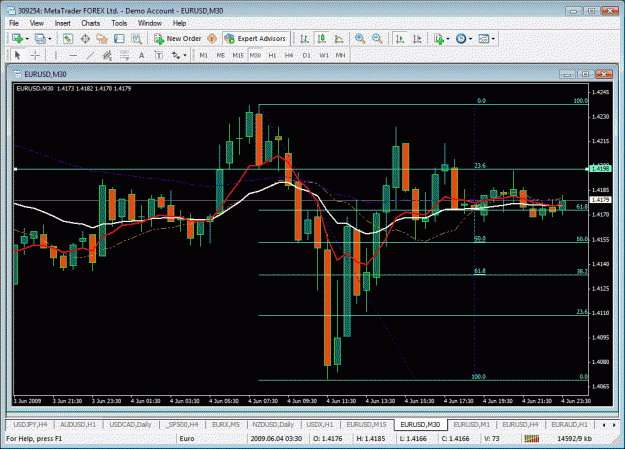Switch timeframe to M15
The height and width of the screenshot is (449, 625).
[x=238, y=55]
